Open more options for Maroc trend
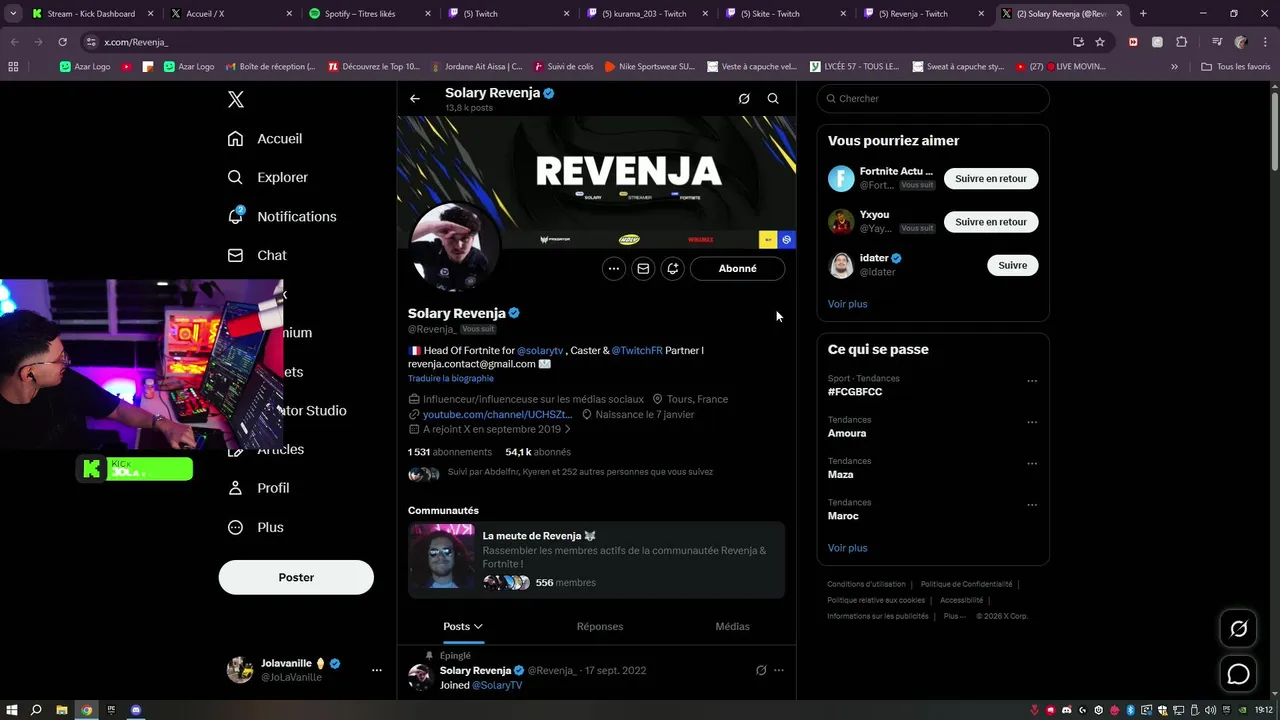Viewport: 1280px width, 720px height. [x=1032, y=505]
